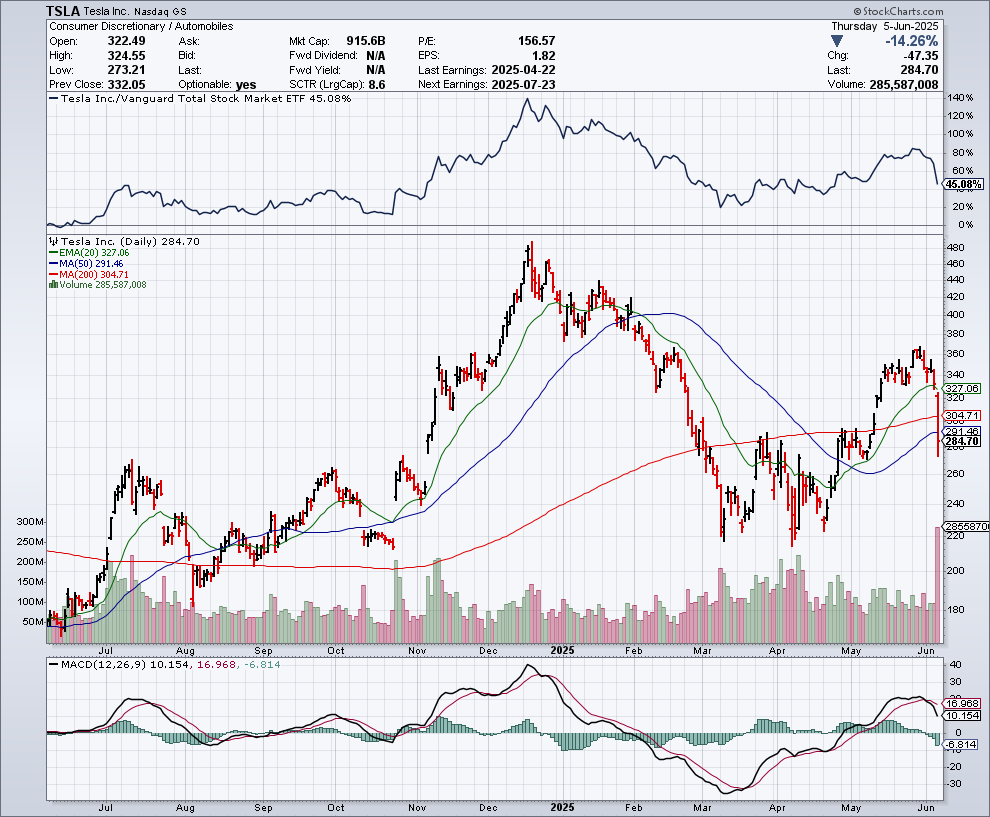Click the EMA(20) 327.06 legend entry
Image resolution: width=990 pixels, height=817 pixels.
(89, 253)
